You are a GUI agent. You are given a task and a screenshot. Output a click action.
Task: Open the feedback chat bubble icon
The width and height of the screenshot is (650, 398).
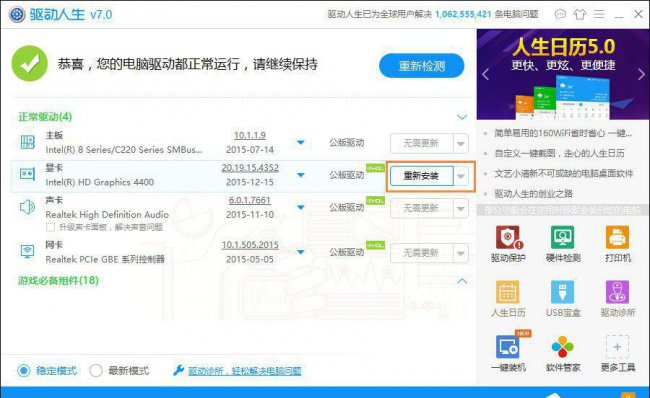pos(560,15)
